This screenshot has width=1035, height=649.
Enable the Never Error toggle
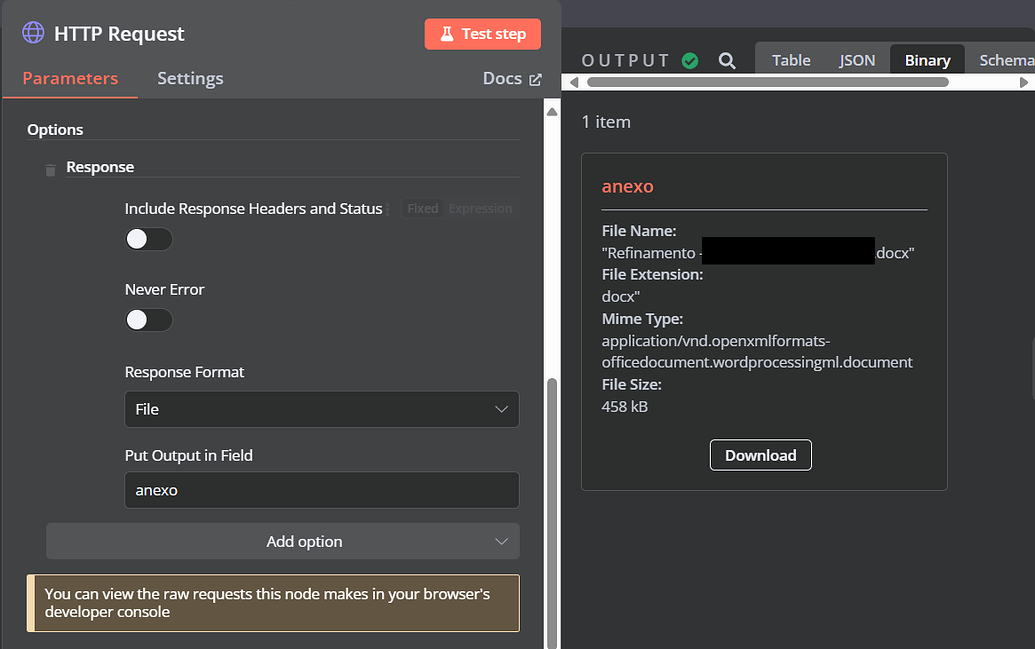148,319
